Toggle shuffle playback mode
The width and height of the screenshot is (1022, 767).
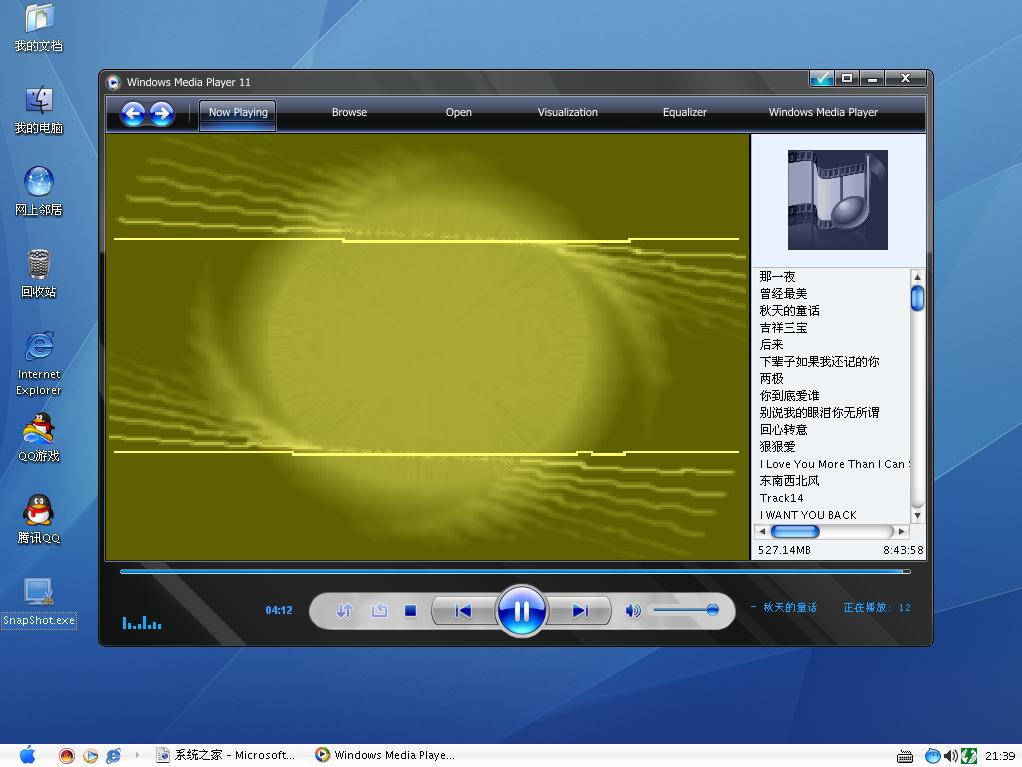point(346,610)
